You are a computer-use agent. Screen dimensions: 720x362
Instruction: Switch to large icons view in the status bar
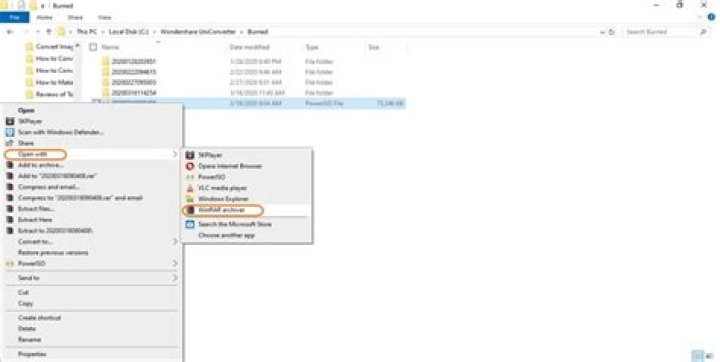point(710,356)
